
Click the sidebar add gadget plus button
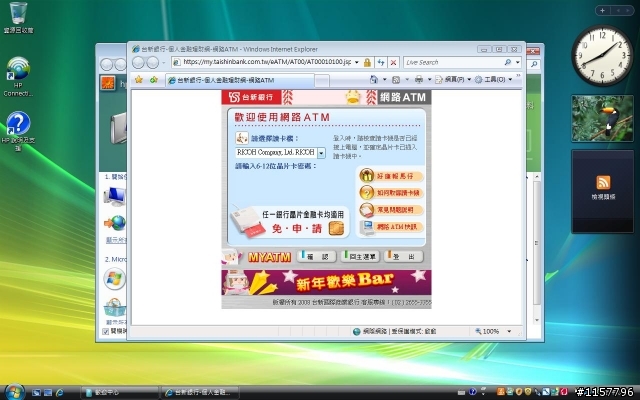602,11
